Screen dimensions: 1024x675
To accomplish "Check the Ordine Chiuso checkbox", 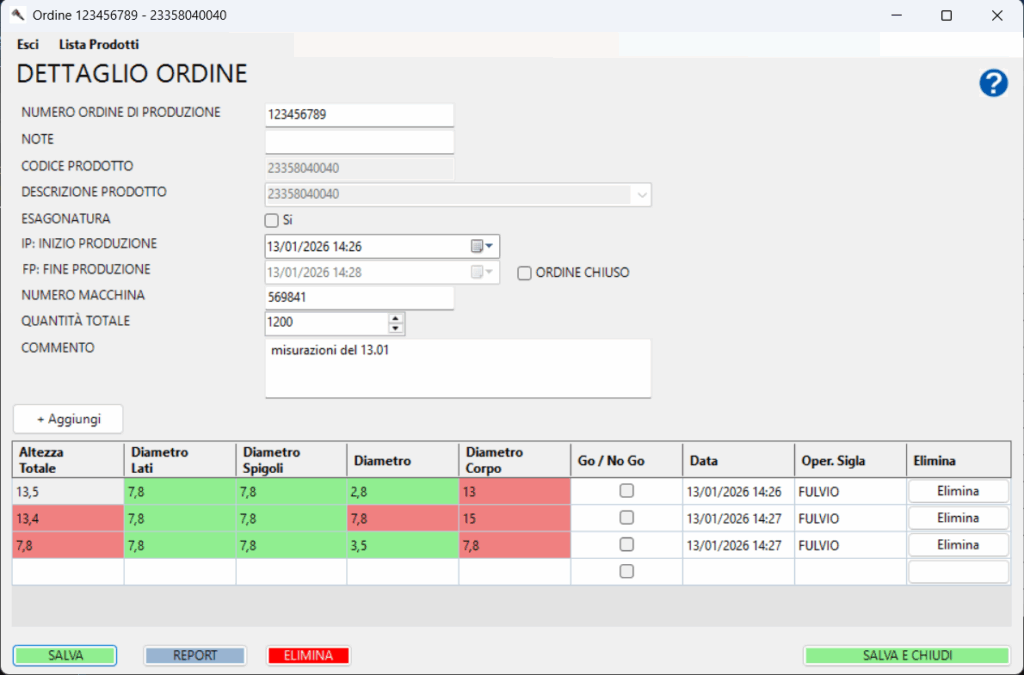I will (524, 273).
